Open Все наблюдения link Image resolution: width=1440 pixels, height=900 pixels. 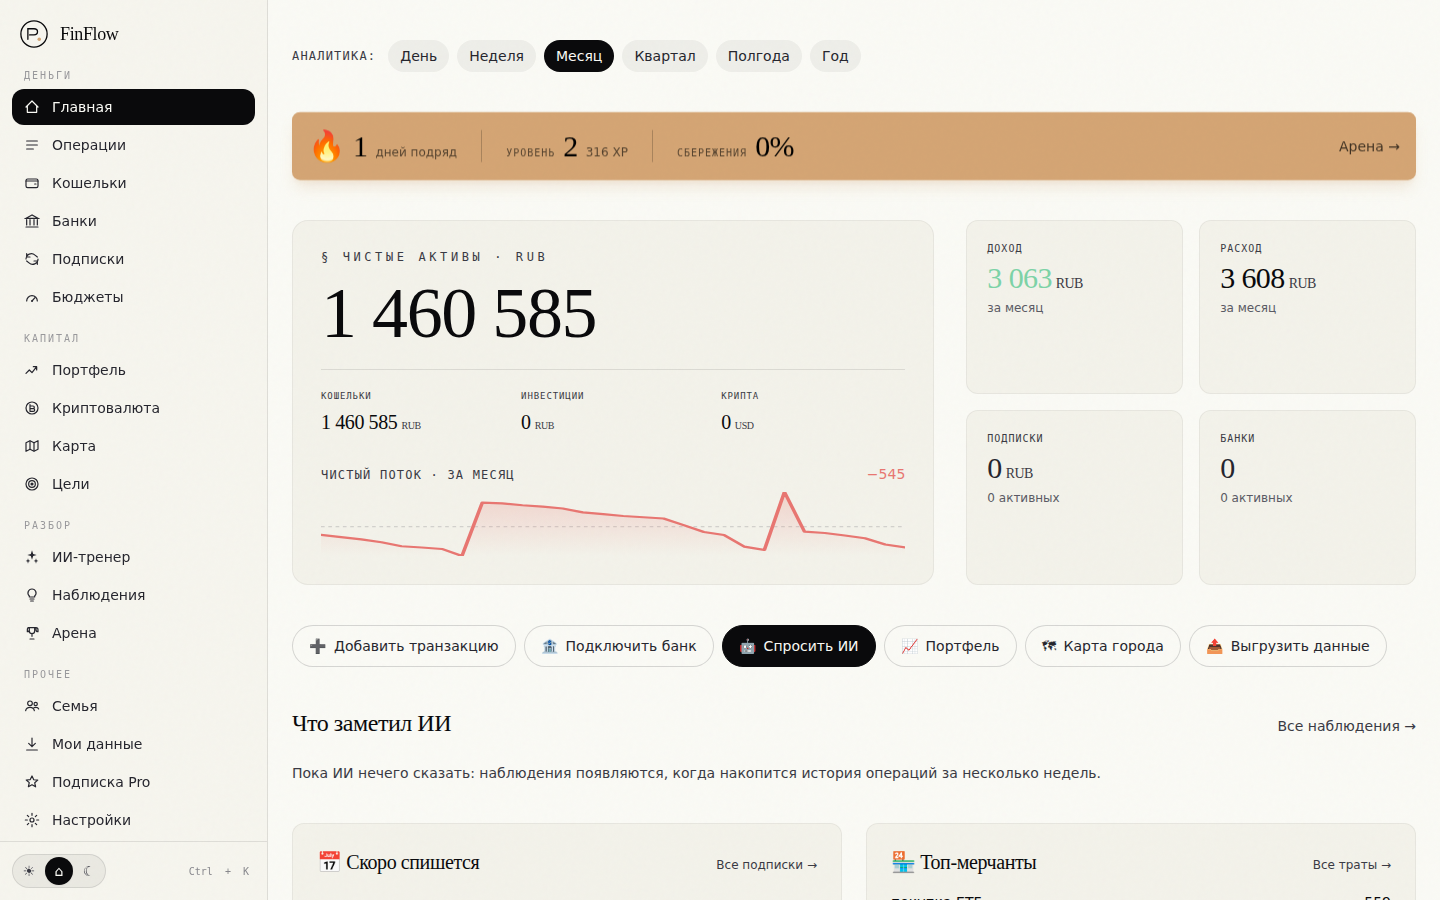[1346, 726]
